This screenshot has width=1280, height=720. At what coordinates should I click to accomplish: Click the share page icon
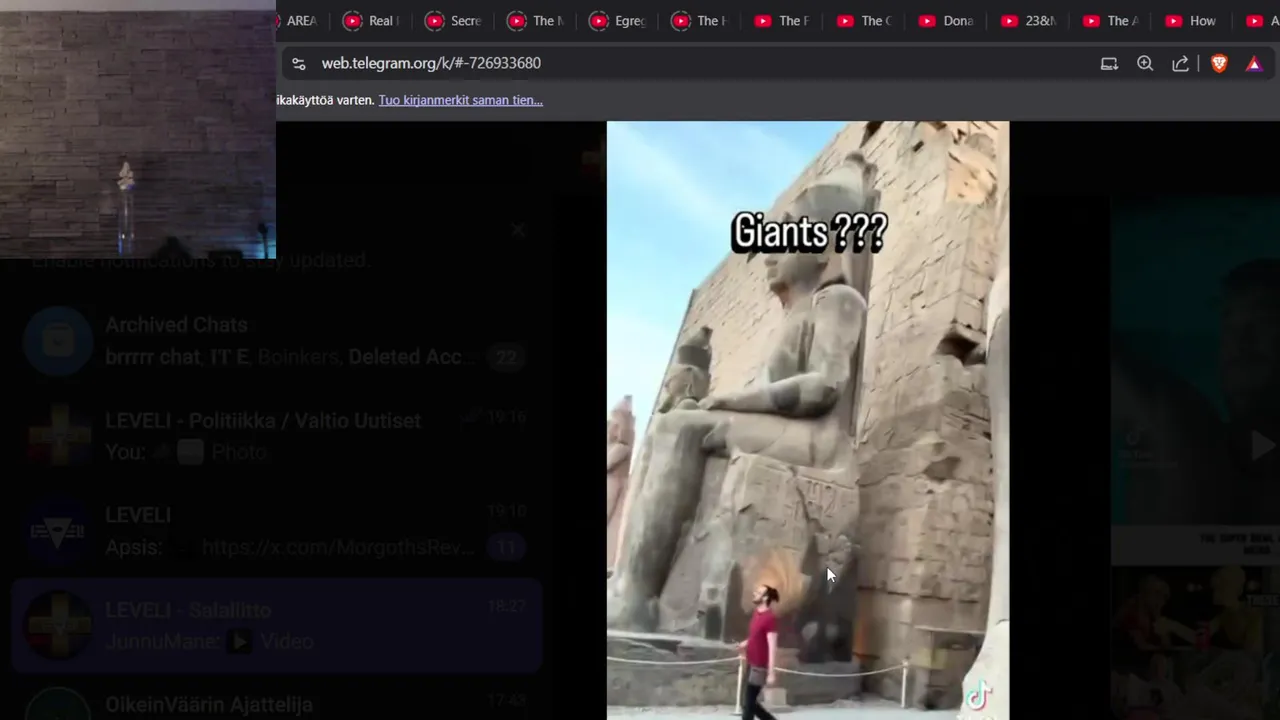(1180, 63)
